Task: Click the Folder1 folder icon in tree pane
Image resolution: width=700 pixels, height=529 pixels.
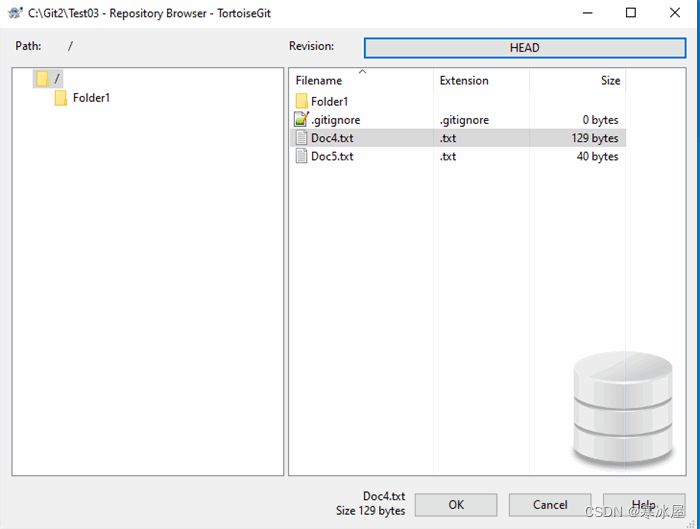Action: (61, 98)
